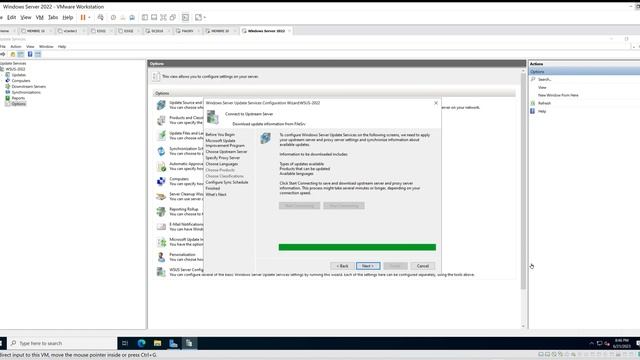Open the Products and Classifications option icon
Image resolution: width=640 pixels, height=360 pixels.
tap(161, 120)
